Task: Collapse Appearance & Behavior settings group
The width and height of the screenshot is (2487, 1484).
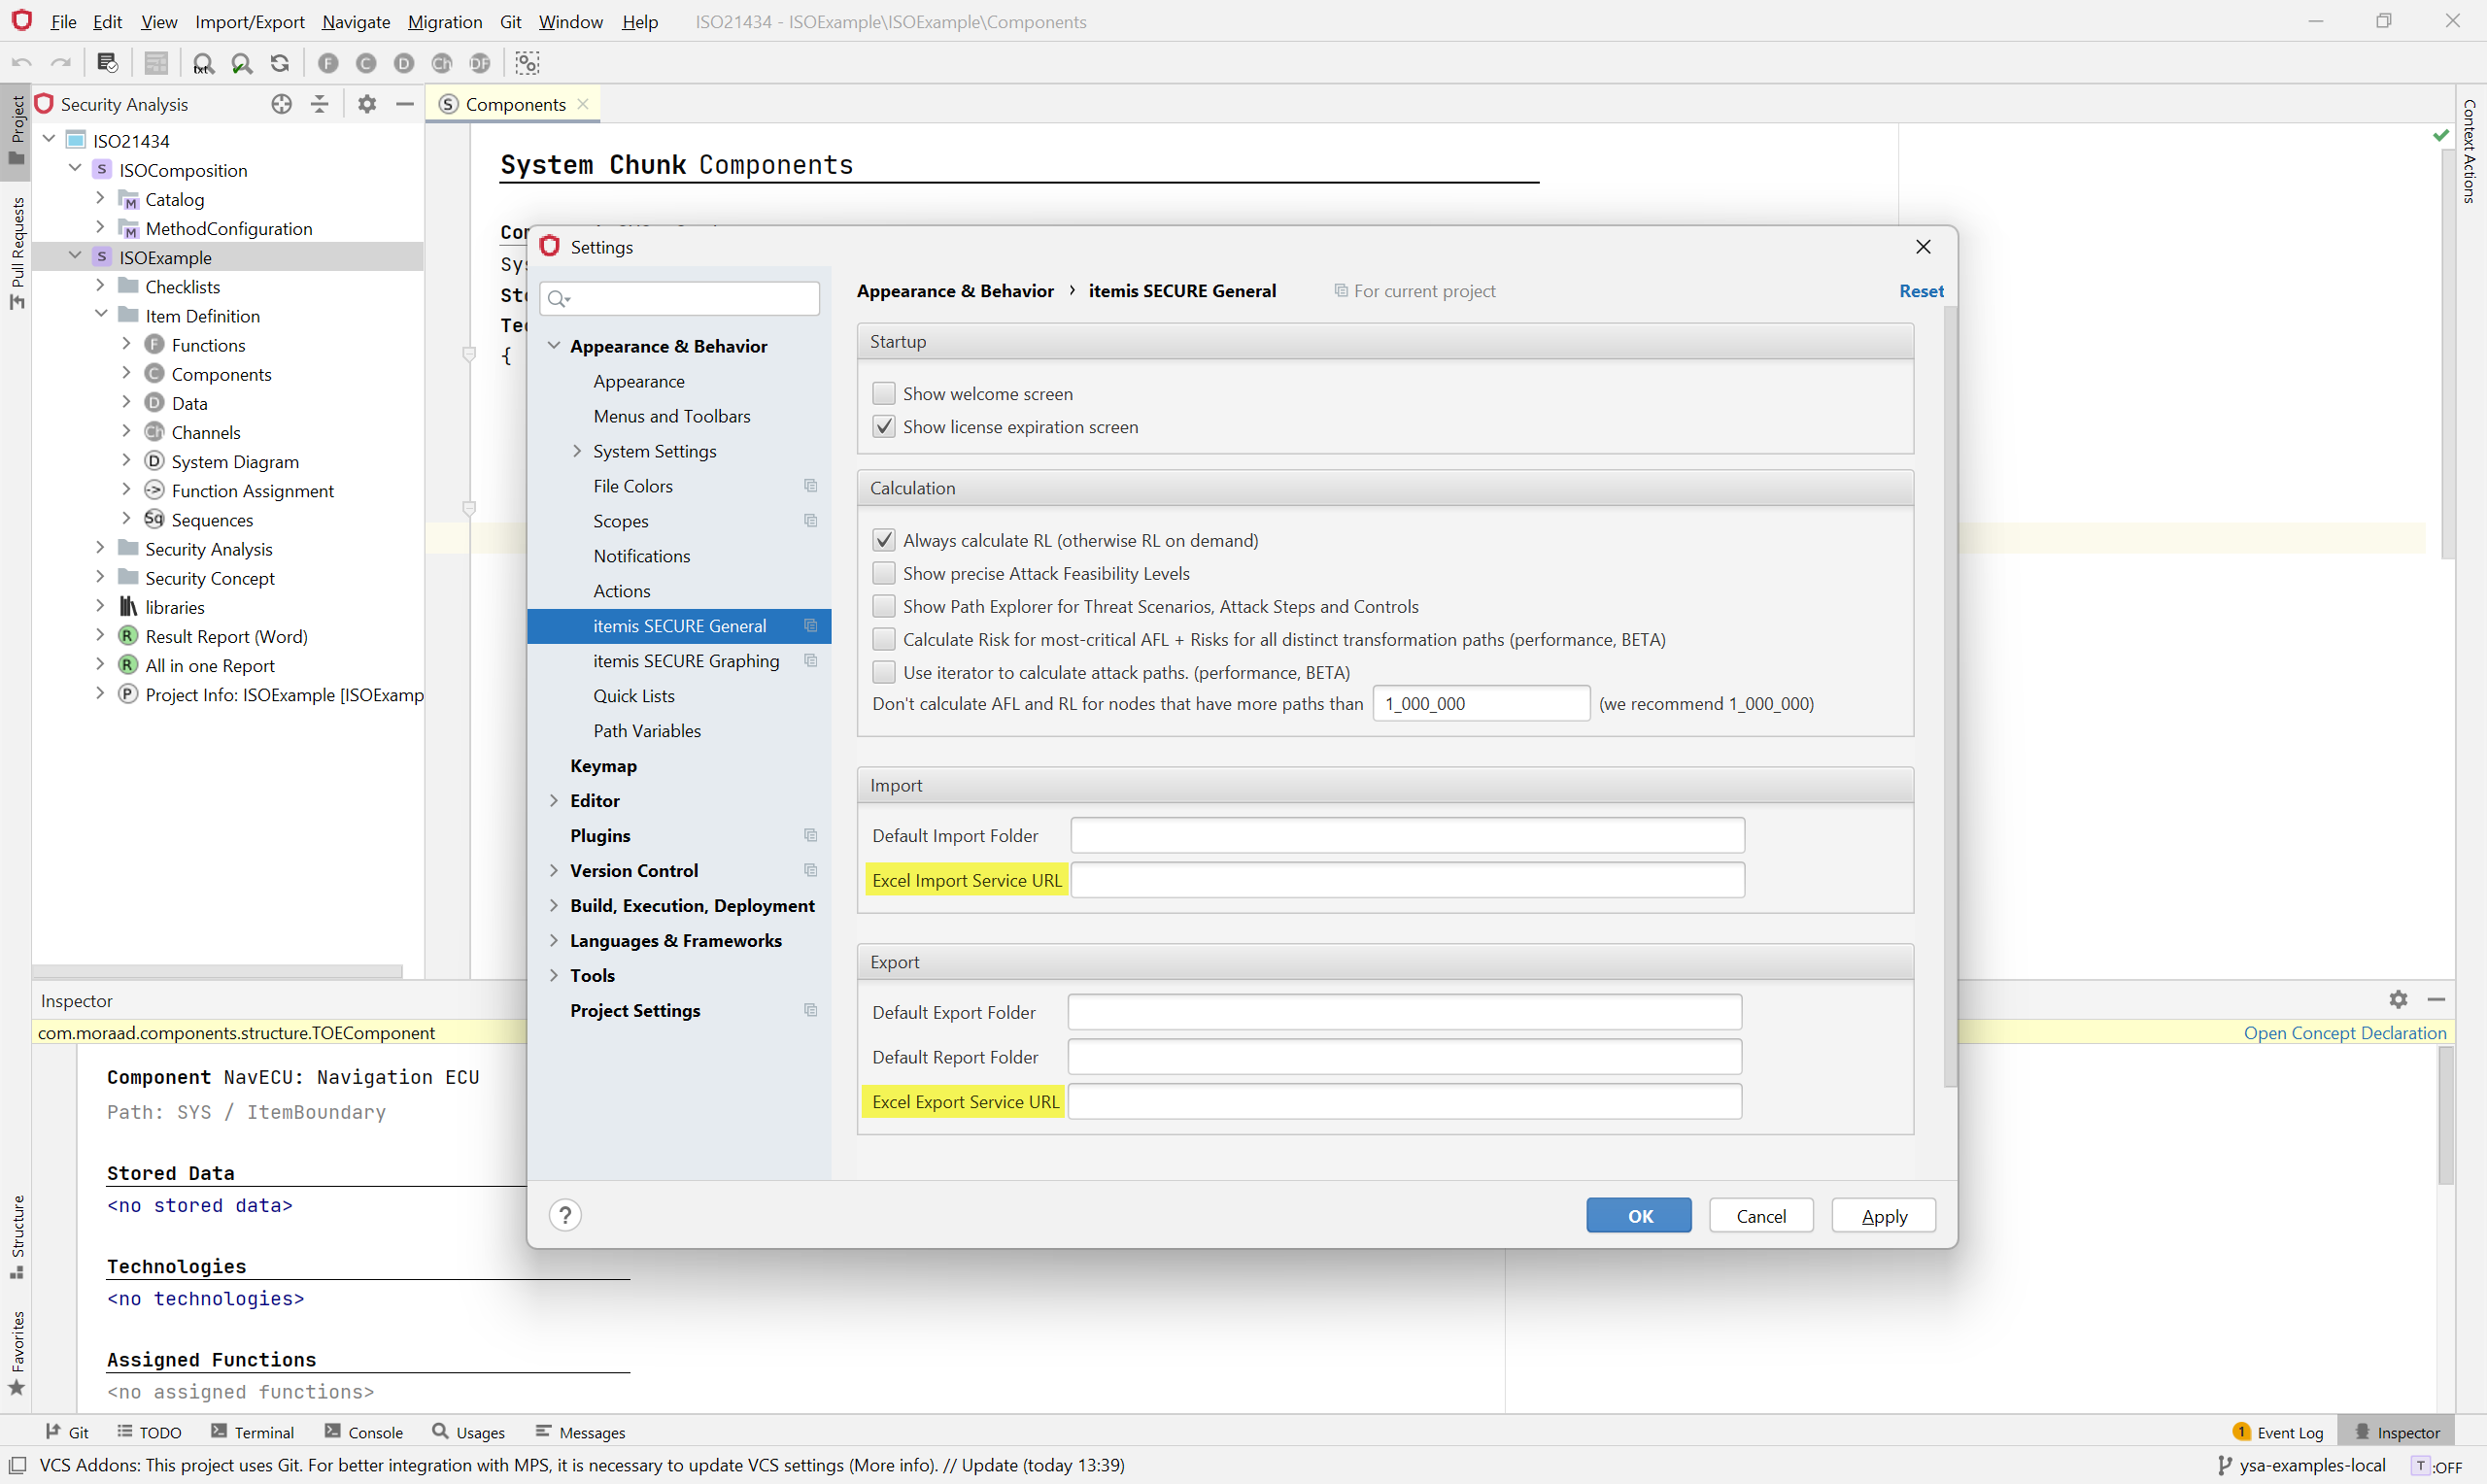Action: [x=554, y=346]
